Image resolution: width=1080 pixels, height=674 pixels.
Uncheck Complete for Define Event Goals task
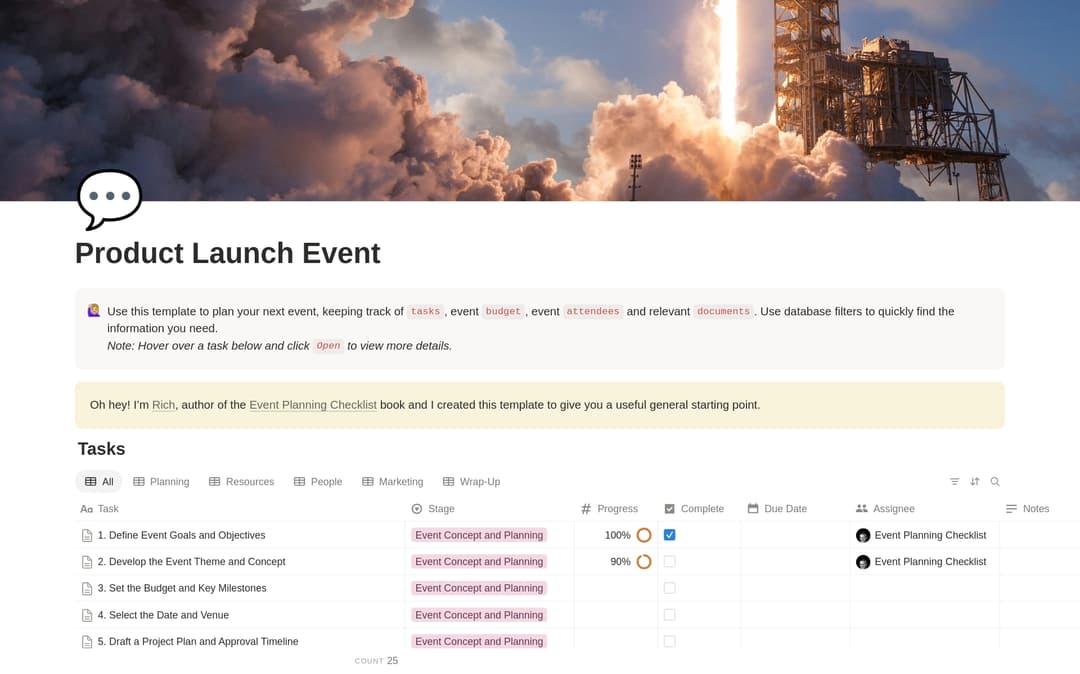tap(669, 535)
